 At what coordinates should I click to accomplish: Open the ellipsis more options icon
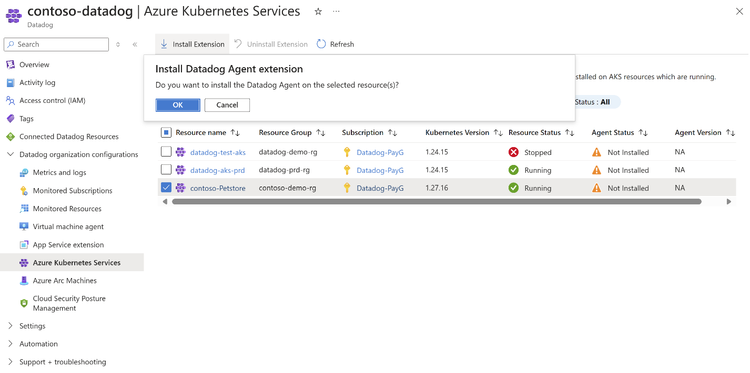pyautogui.click(x=336, y=11)
